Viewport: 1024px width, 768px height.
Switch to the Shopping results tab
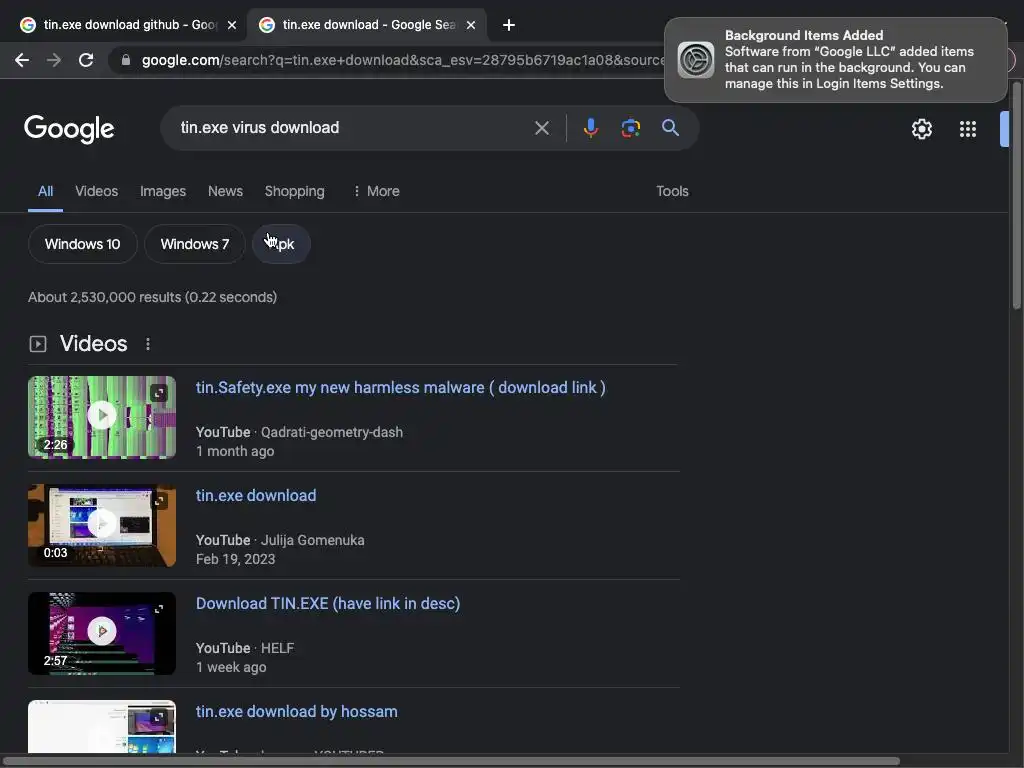click(295, 191)
